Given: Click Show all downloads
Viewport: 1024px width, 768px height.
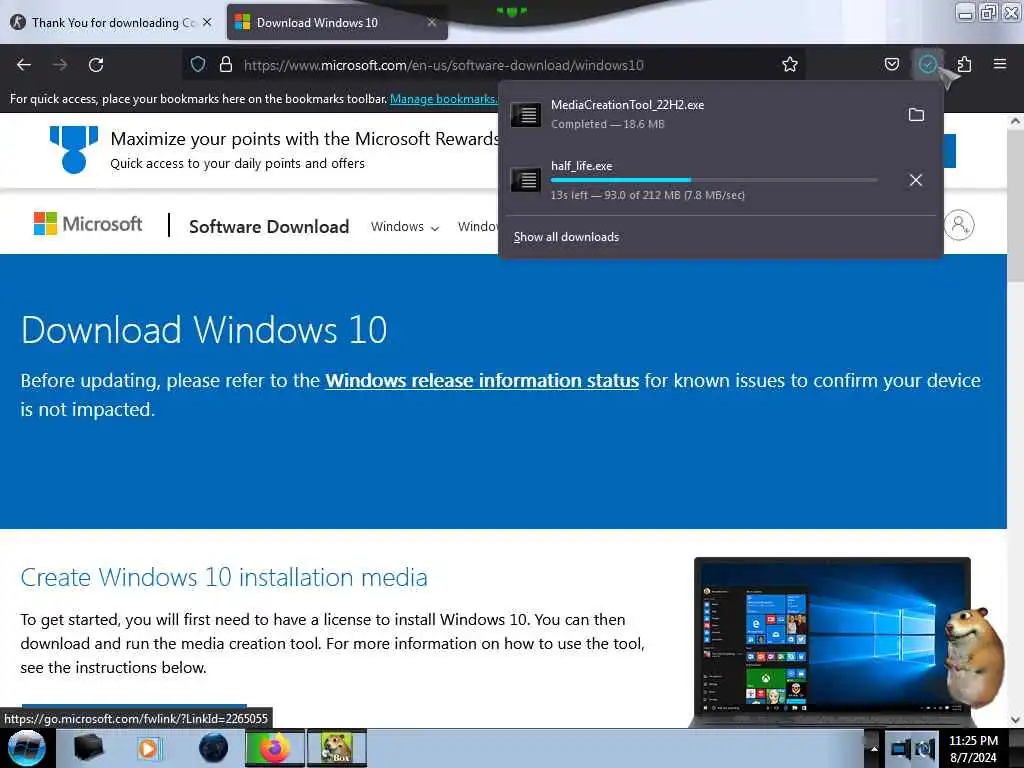Looking at the screenshot, I should 566,237.
